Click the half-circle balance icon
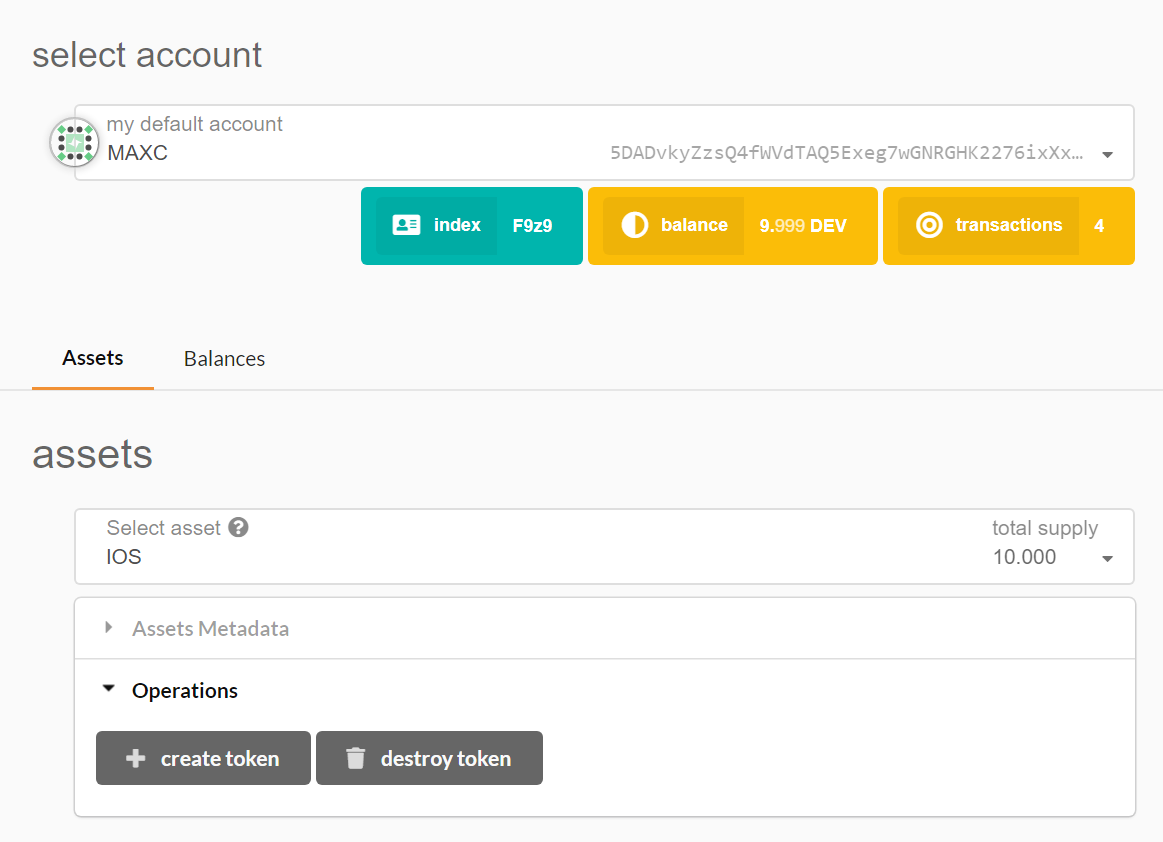1163x842 pixels. coord(634,225)
